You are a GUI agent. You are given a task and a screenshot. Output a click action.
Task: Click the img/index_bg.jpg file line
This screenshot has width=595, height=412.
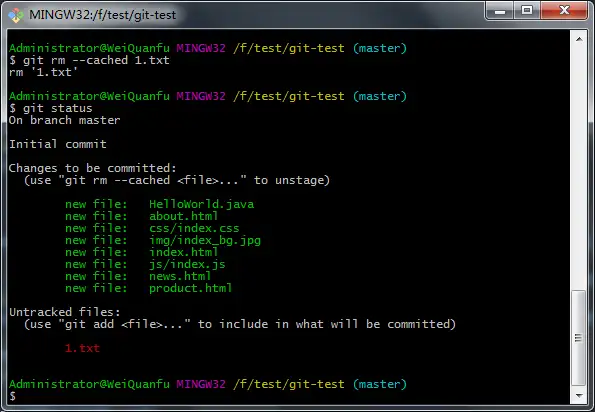point(163,240)
